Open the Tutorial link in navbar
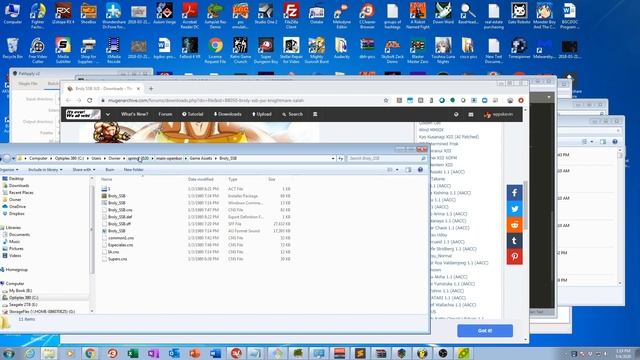The width and height of the screenshot is (640, 360). 193,114
